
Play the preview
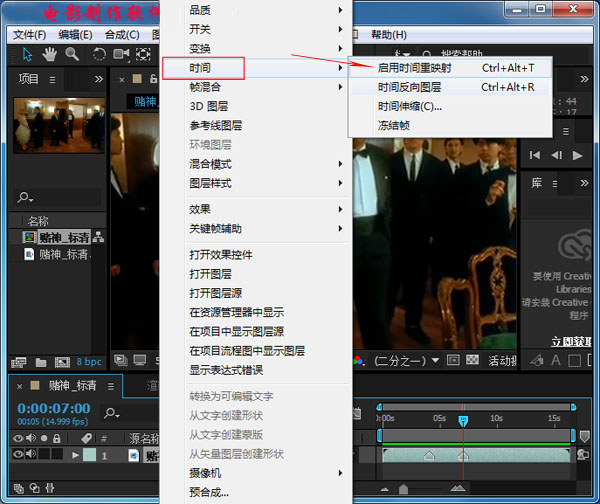(x=577, y=155)
